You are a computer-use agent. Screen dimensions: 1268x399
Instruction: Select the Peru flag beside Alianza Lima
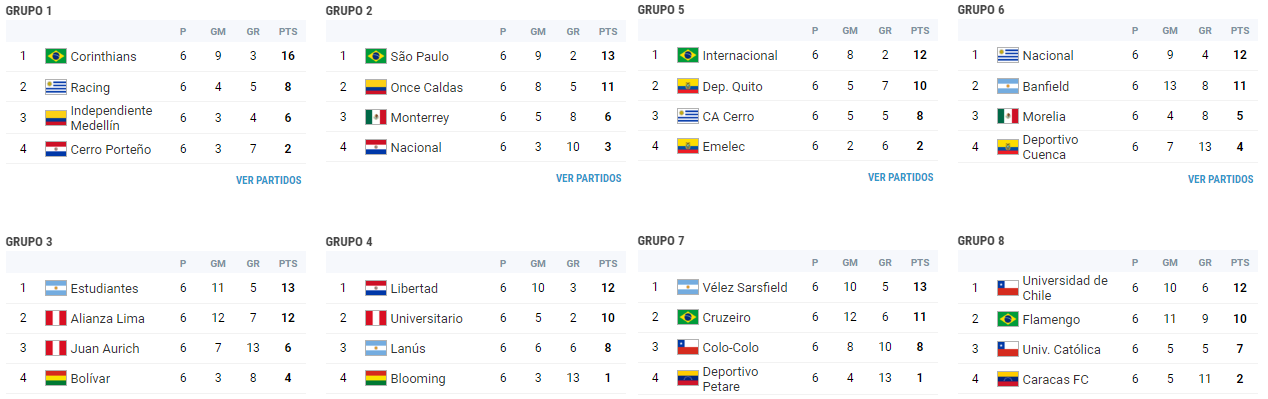(56, 318)
